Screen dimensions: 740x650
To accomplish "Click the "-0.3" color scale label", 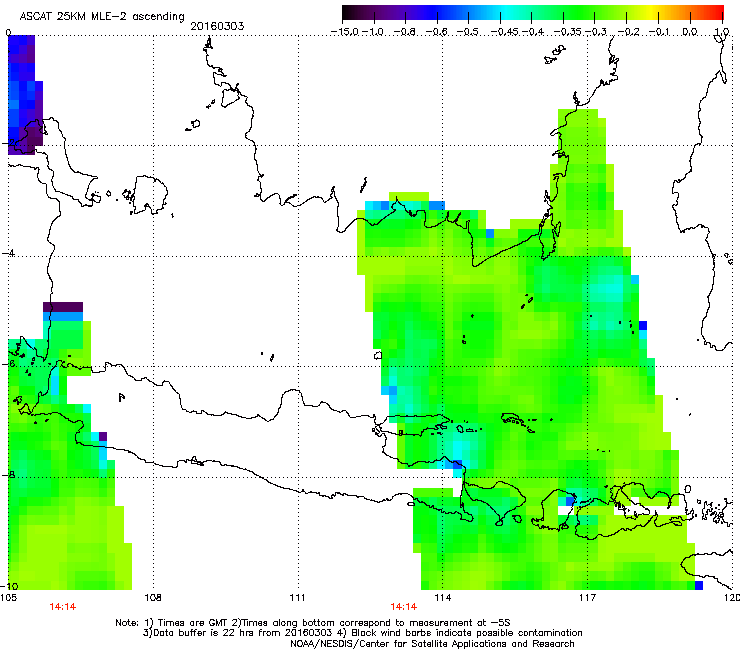I will [x=596, y=32].
